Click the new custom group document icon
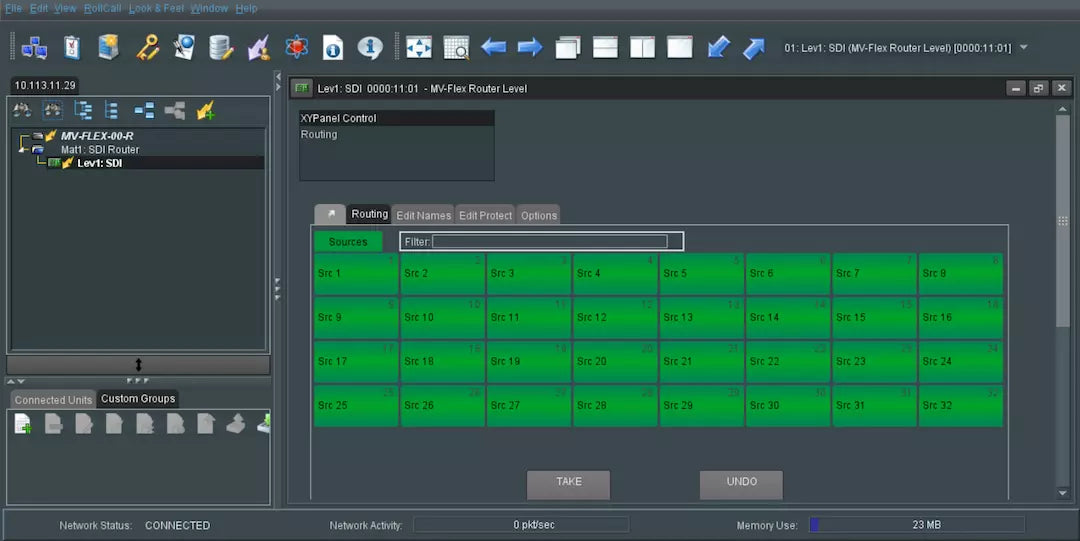This screenshot has height=541, width=1080. point(23,424)
